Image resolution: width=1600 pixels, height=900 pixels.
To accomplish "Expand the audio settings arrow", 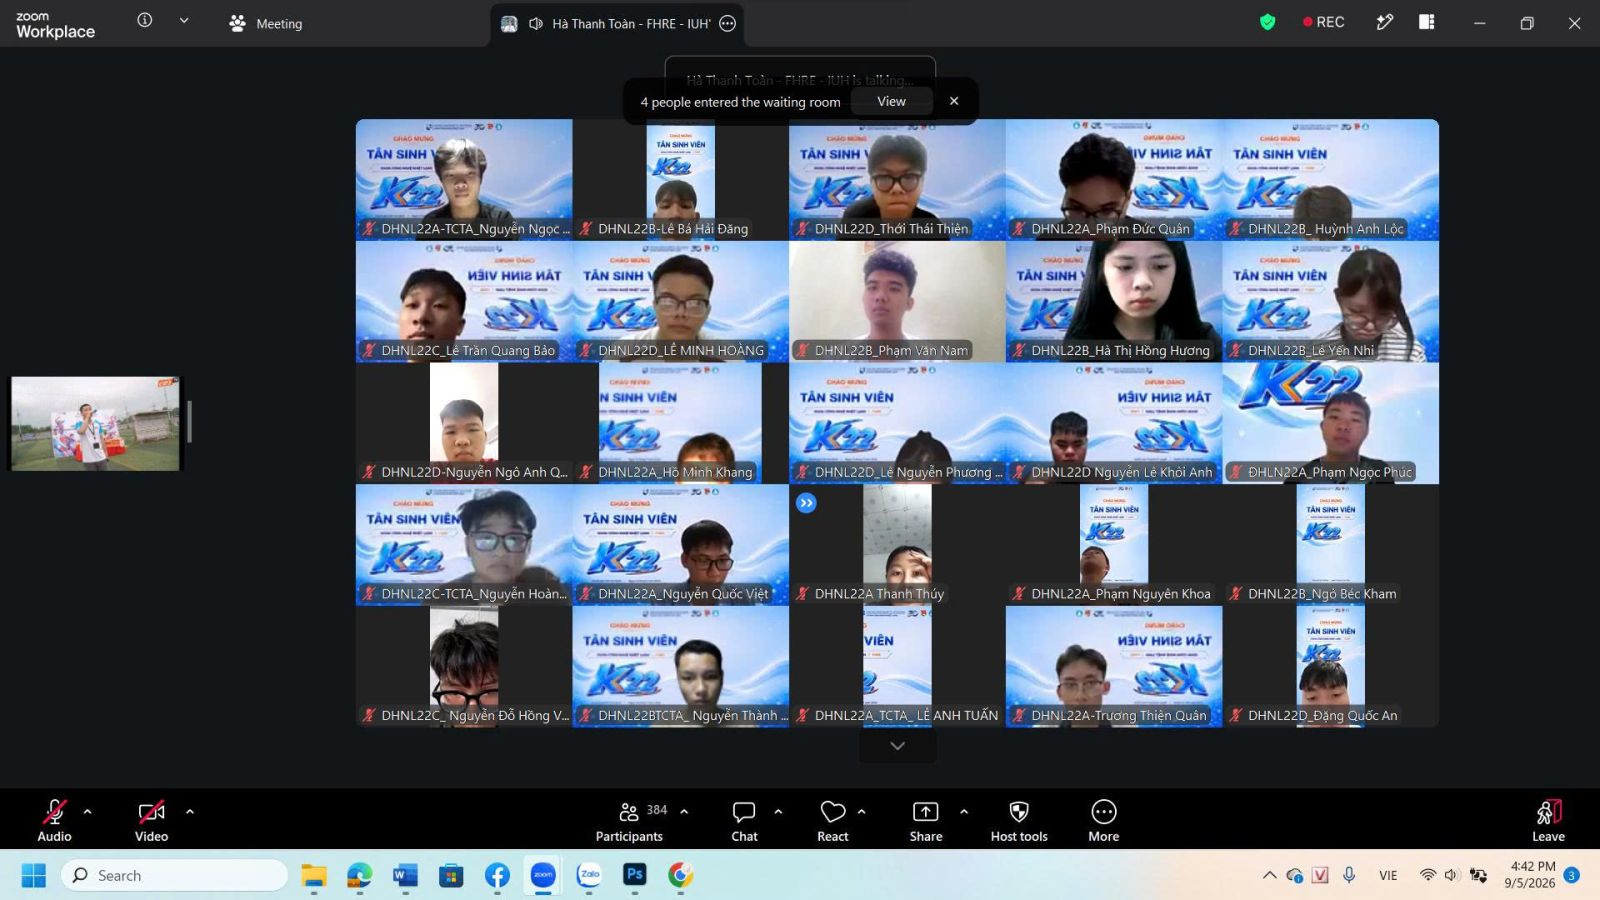I will pos(88,812).
